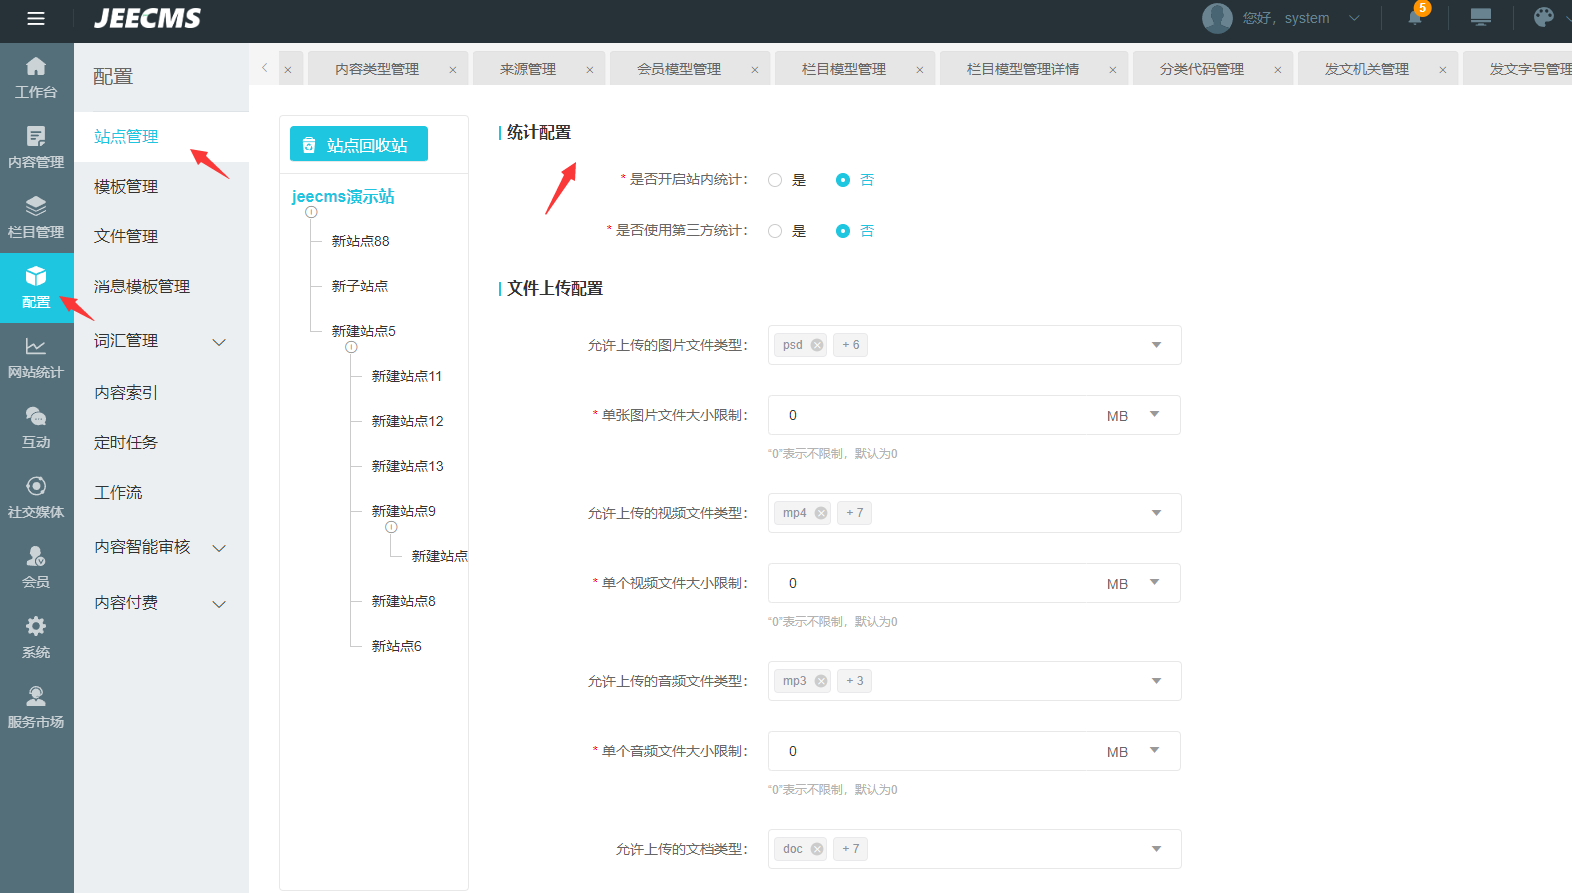This screenshot has width=1572, height=893.
Task: Select 是 for 是否使用第三方统计
Action: click(x=775, y=231)
